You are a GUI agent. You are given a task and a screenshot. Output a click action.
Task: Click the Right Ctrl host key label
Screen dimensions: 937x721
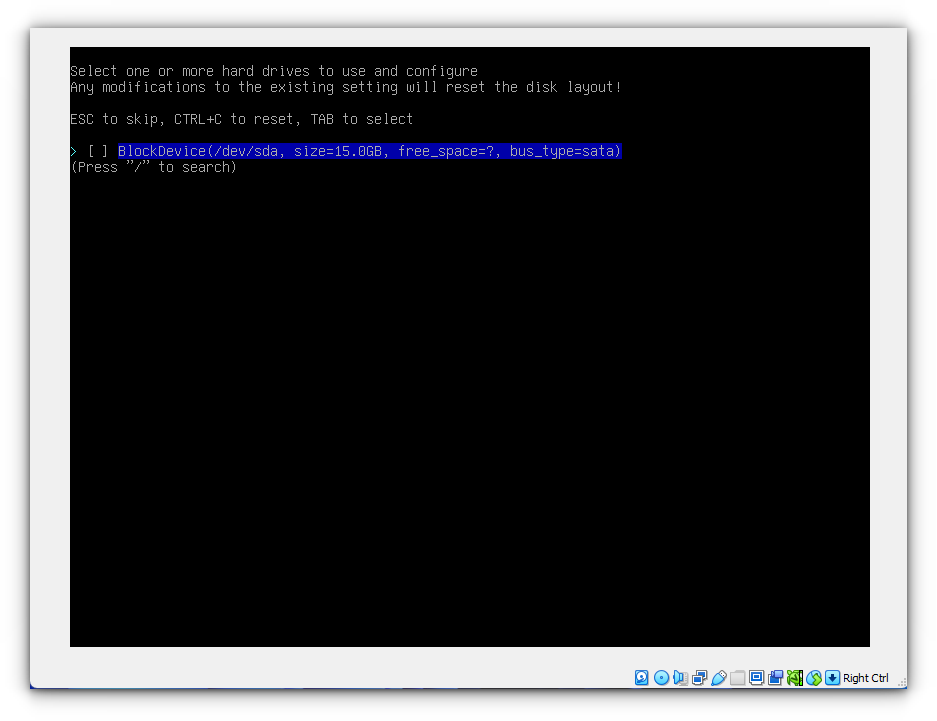pos(865,678)
